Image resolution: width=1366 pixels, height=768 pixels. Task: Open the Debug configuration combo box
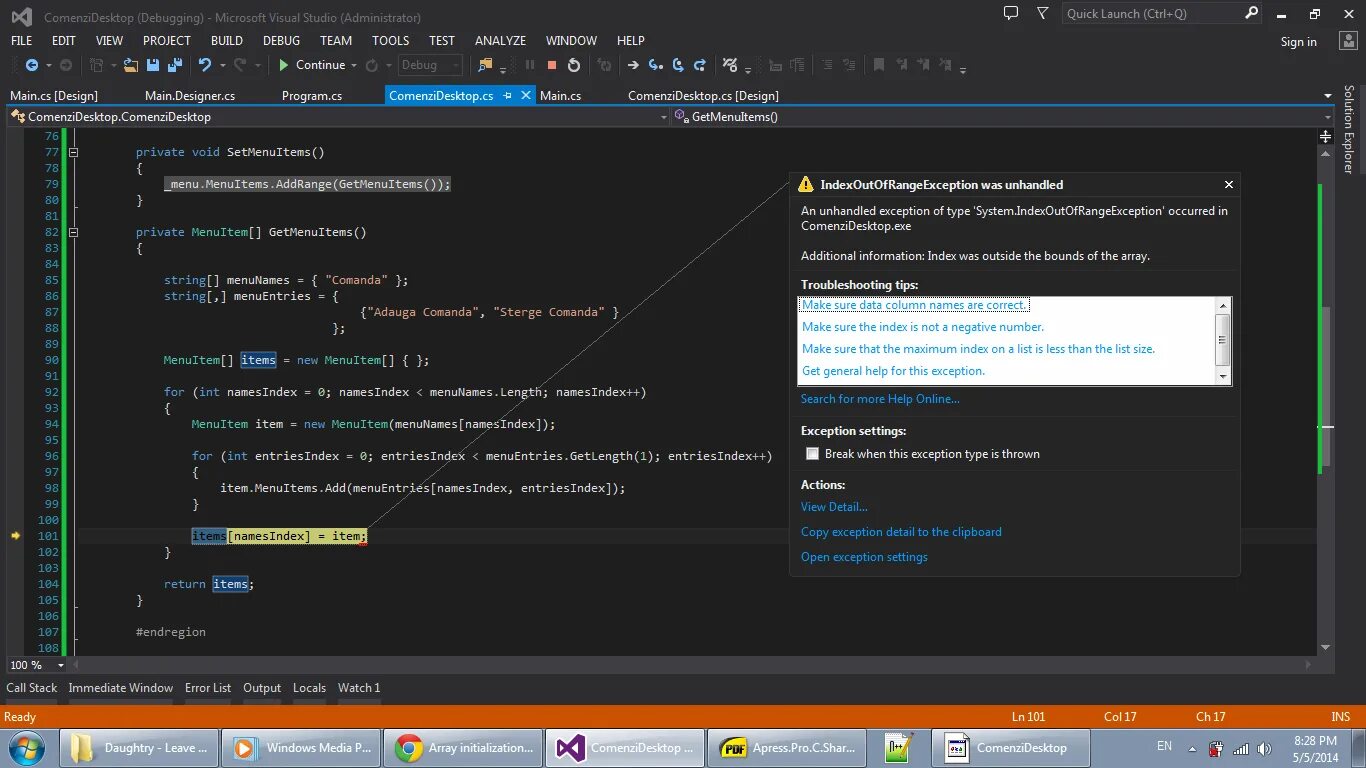tap(430, 65)
